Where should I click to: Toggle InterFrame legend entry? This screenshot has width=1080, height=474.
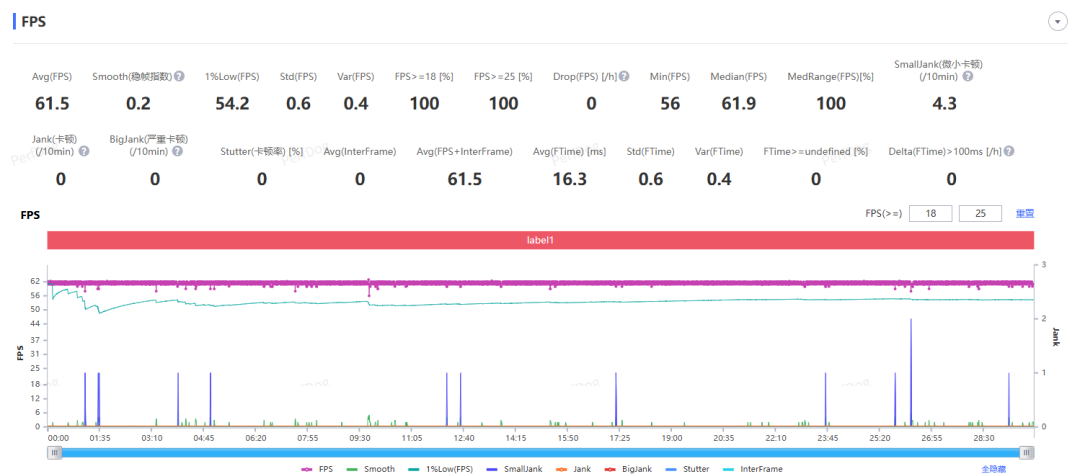pyautogui.click(x=754, y=469)
